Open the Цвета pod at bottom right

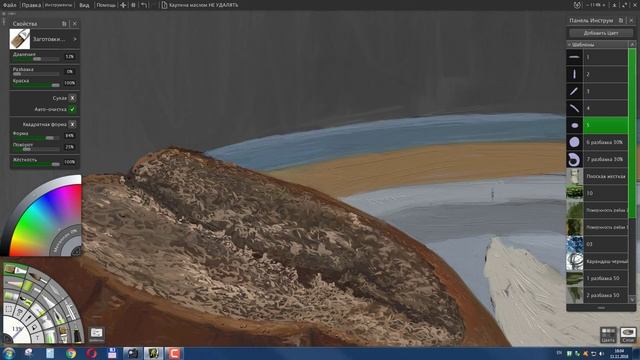[608, 335]
